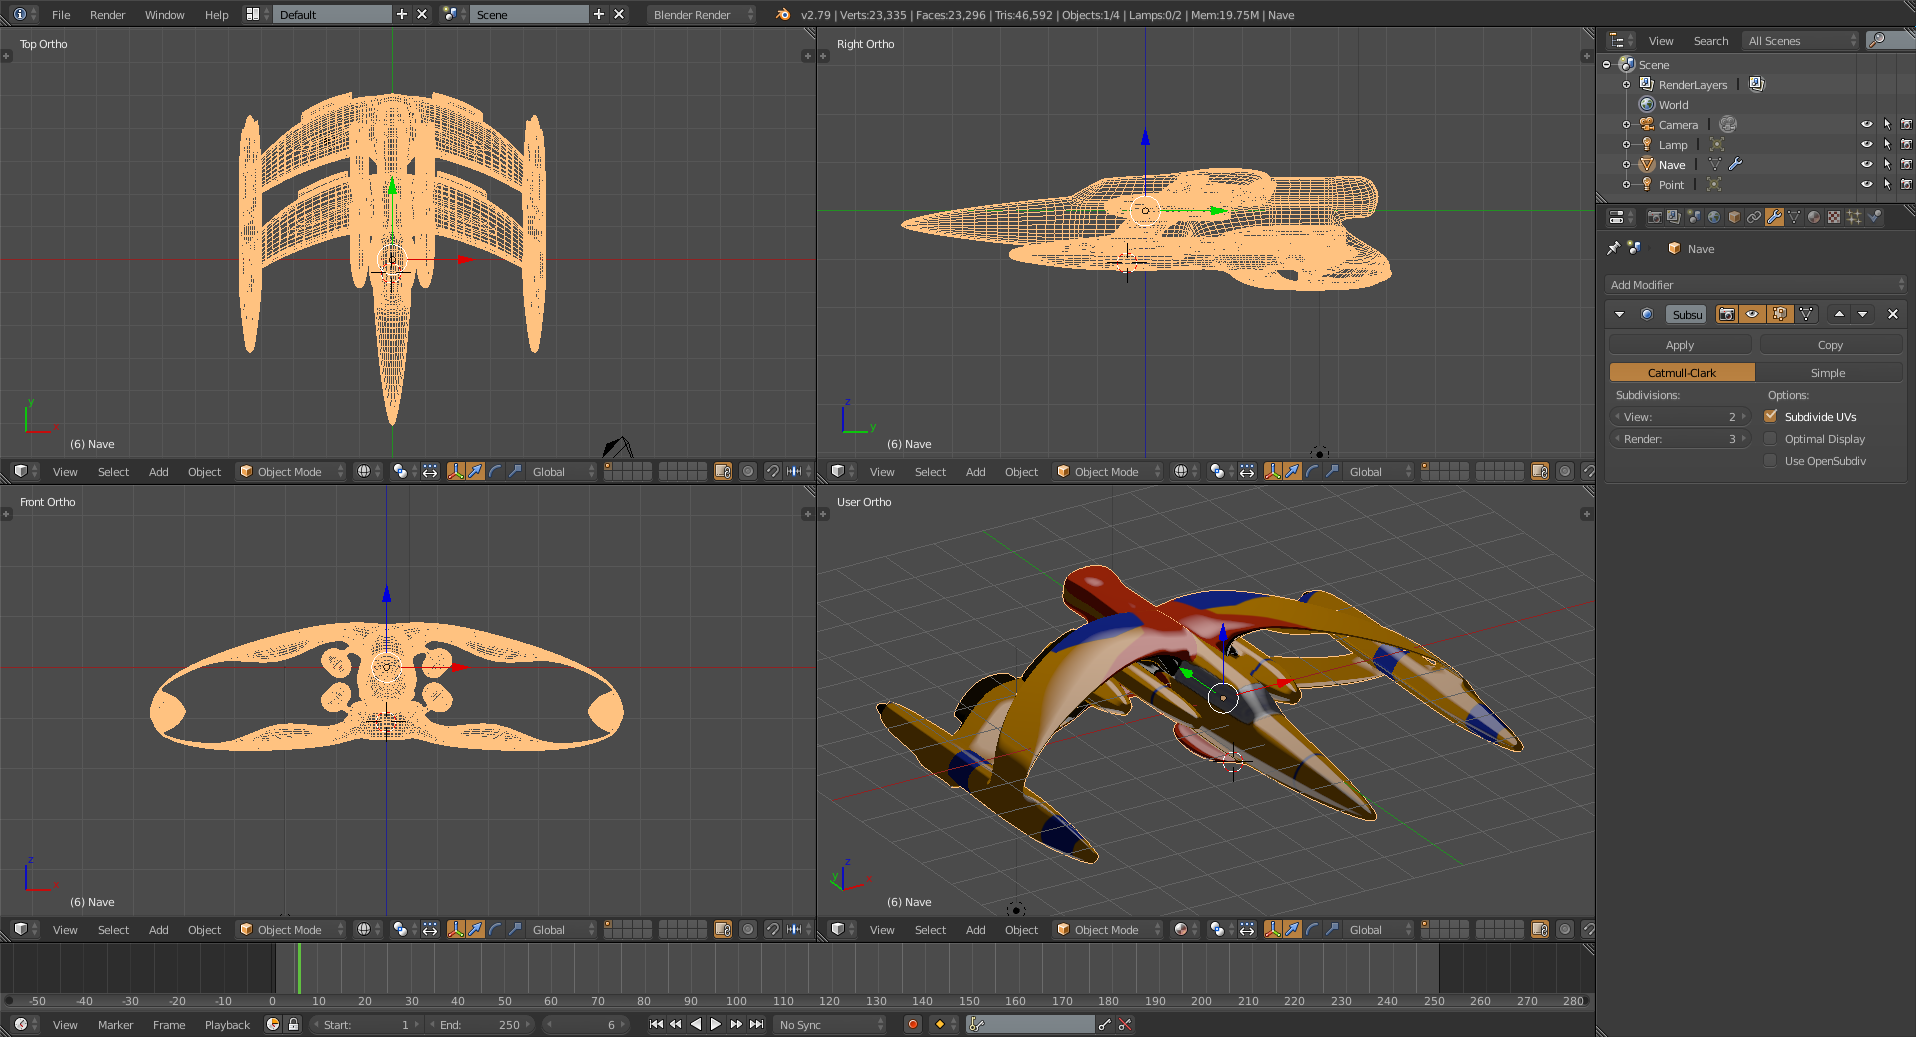Open the No Sync playback dropdown
1916x1037 pixels.
point(831,1024)
